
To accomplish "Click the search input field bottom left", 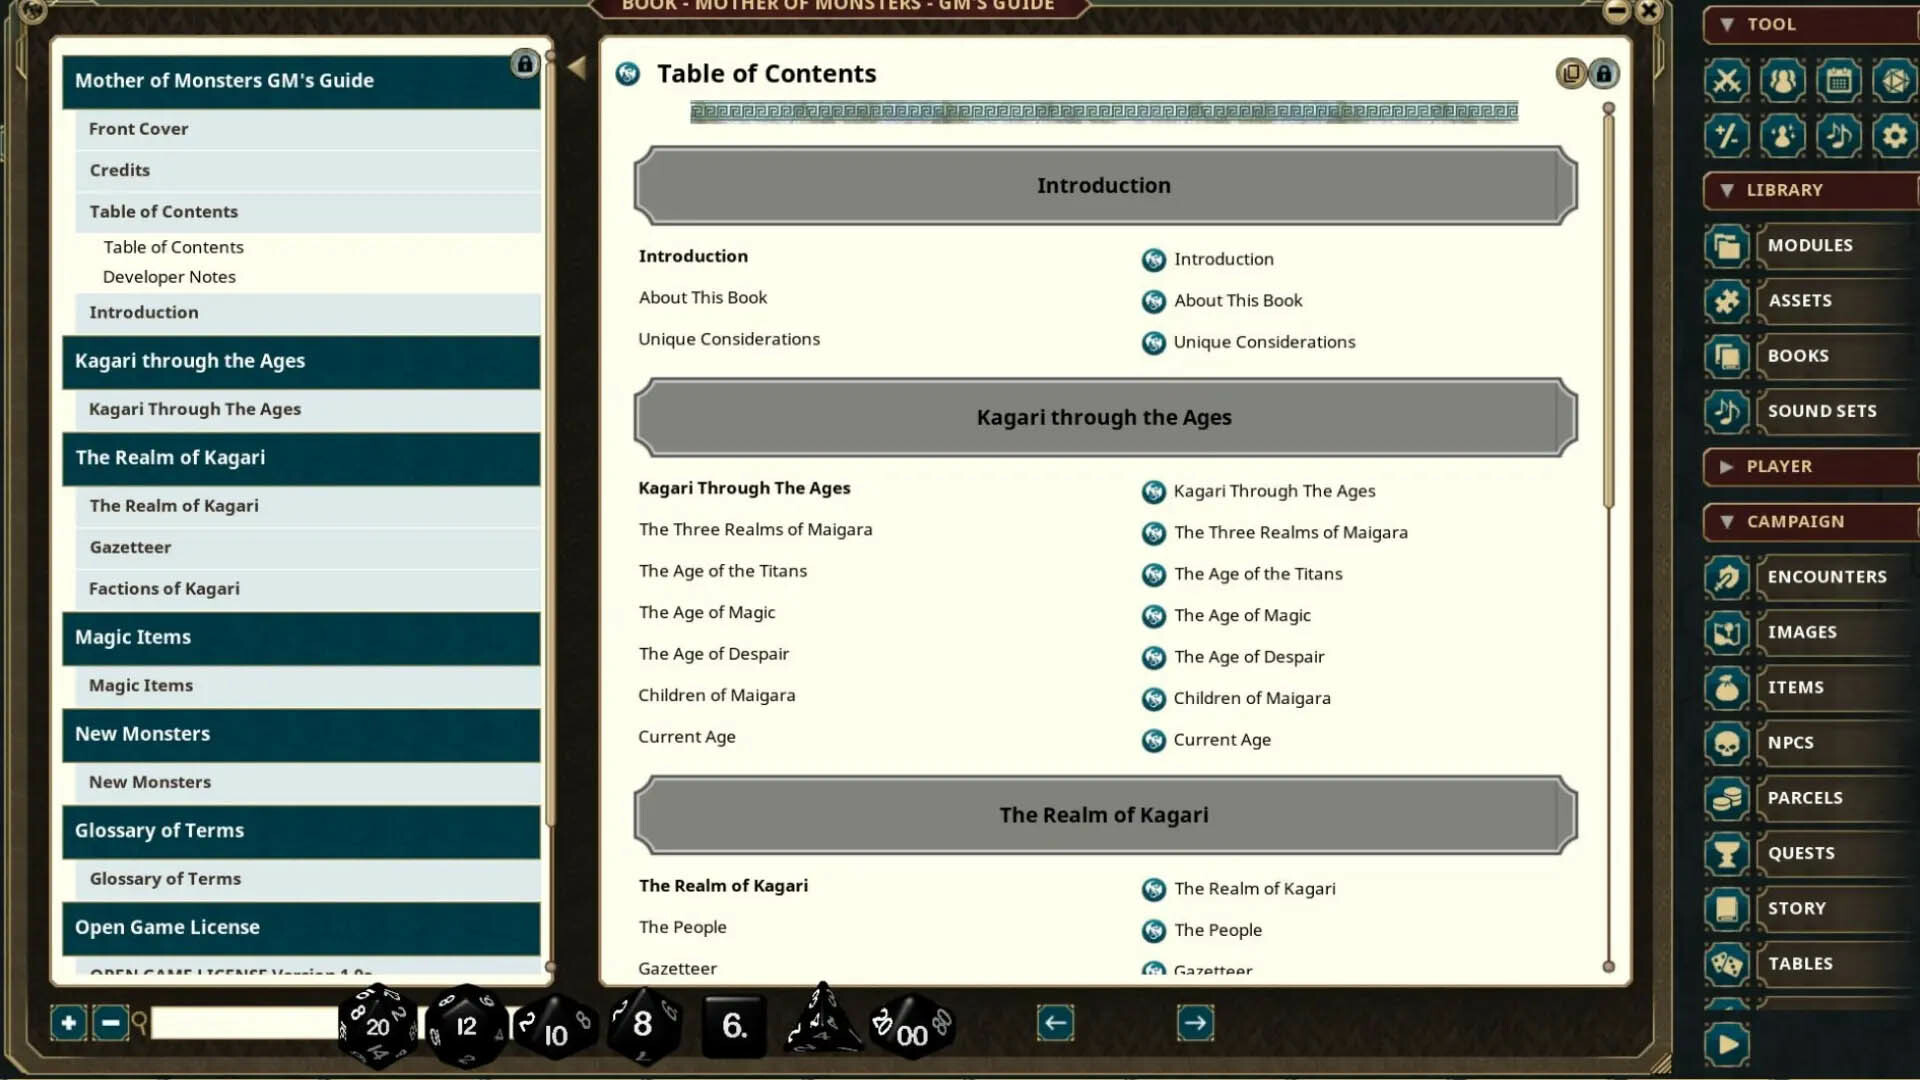I will (x=240, y=1024).
